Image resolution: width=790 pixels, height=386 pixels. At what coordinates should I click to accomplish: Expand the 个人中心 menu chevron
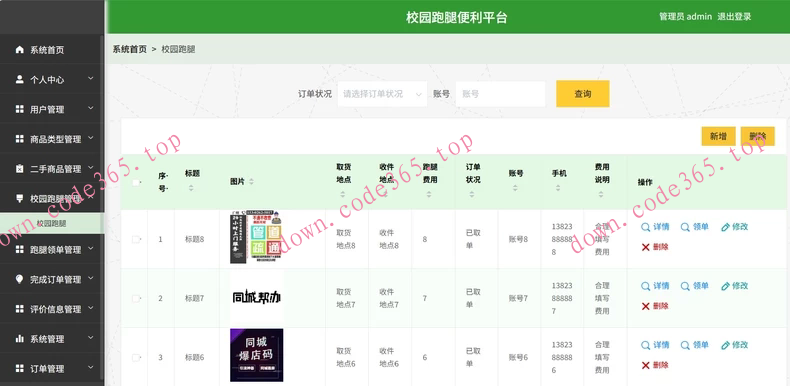(91, 78)
